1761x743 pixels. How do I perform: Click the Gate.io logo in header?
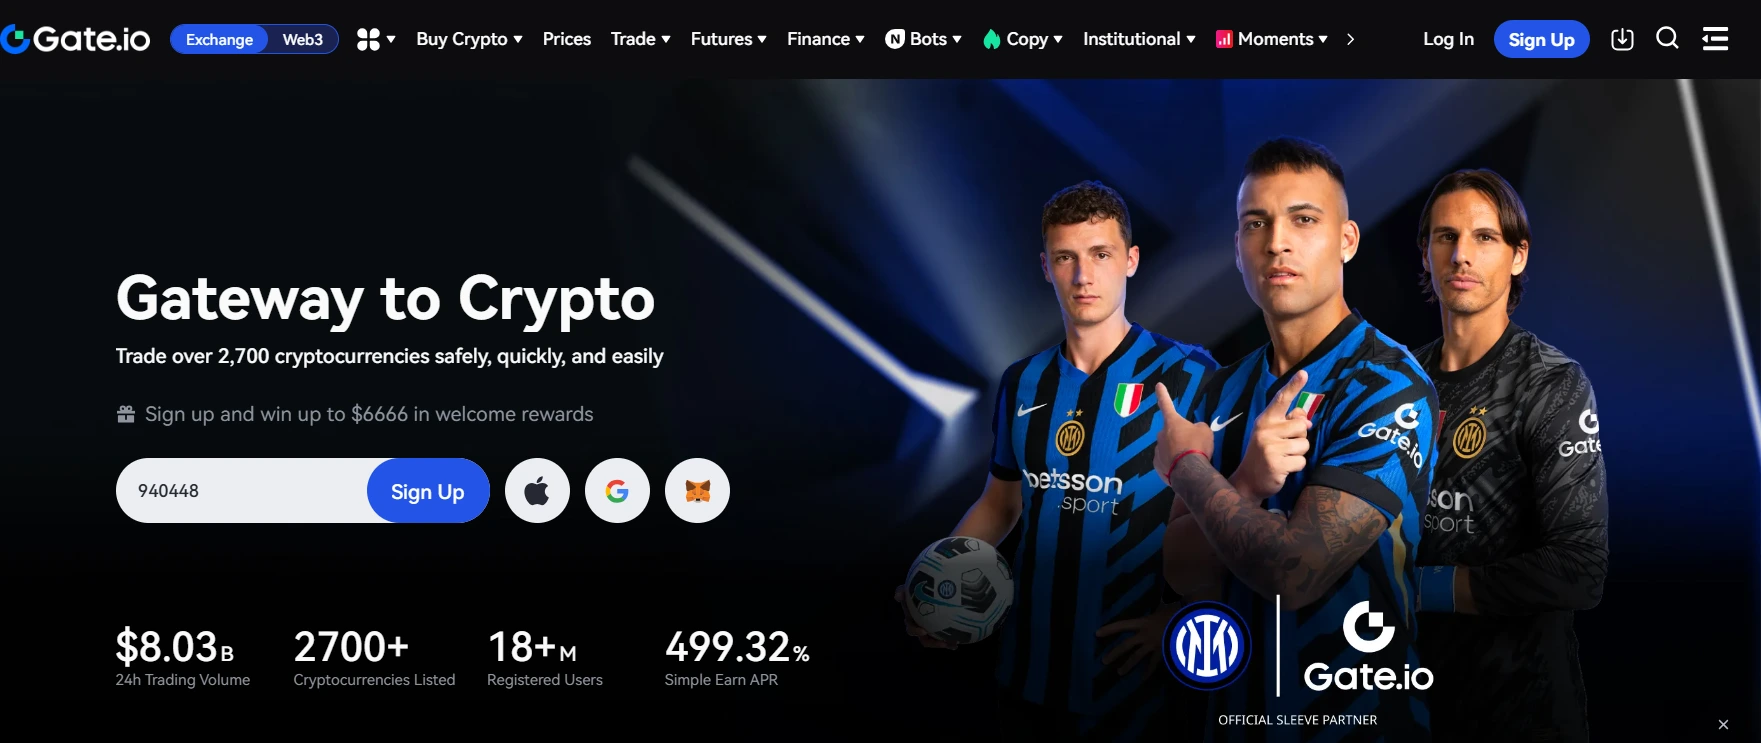tap(76, 39)
